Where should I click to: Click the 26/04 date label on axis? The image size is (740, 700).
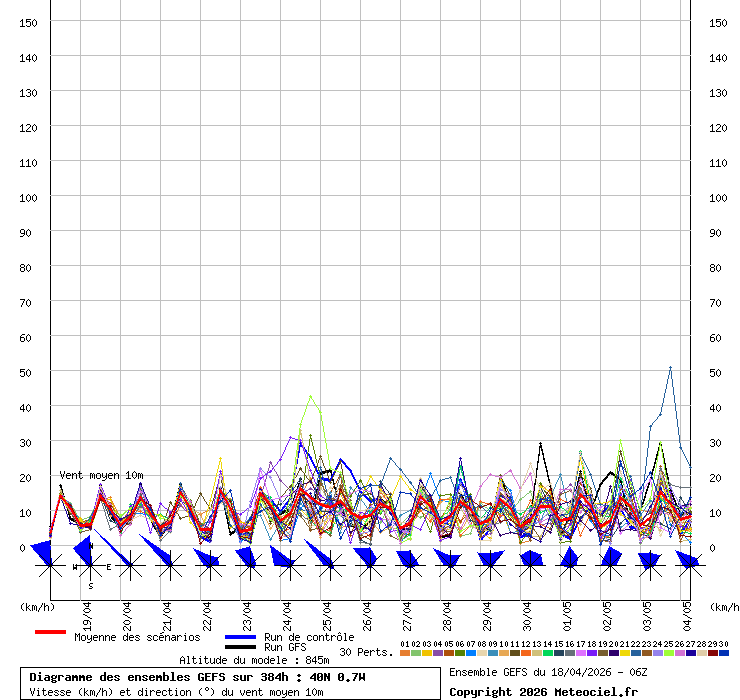coord(367,612)
